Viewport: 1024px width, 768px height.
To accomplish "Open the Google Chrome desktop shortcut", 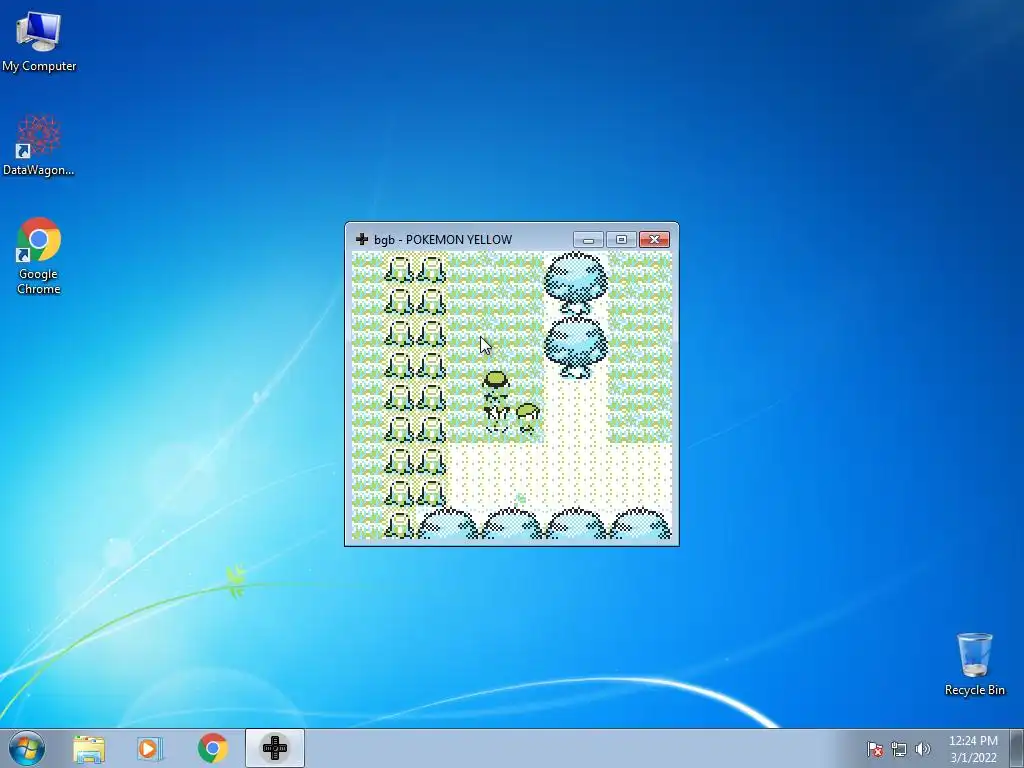I will pos(39,255).
